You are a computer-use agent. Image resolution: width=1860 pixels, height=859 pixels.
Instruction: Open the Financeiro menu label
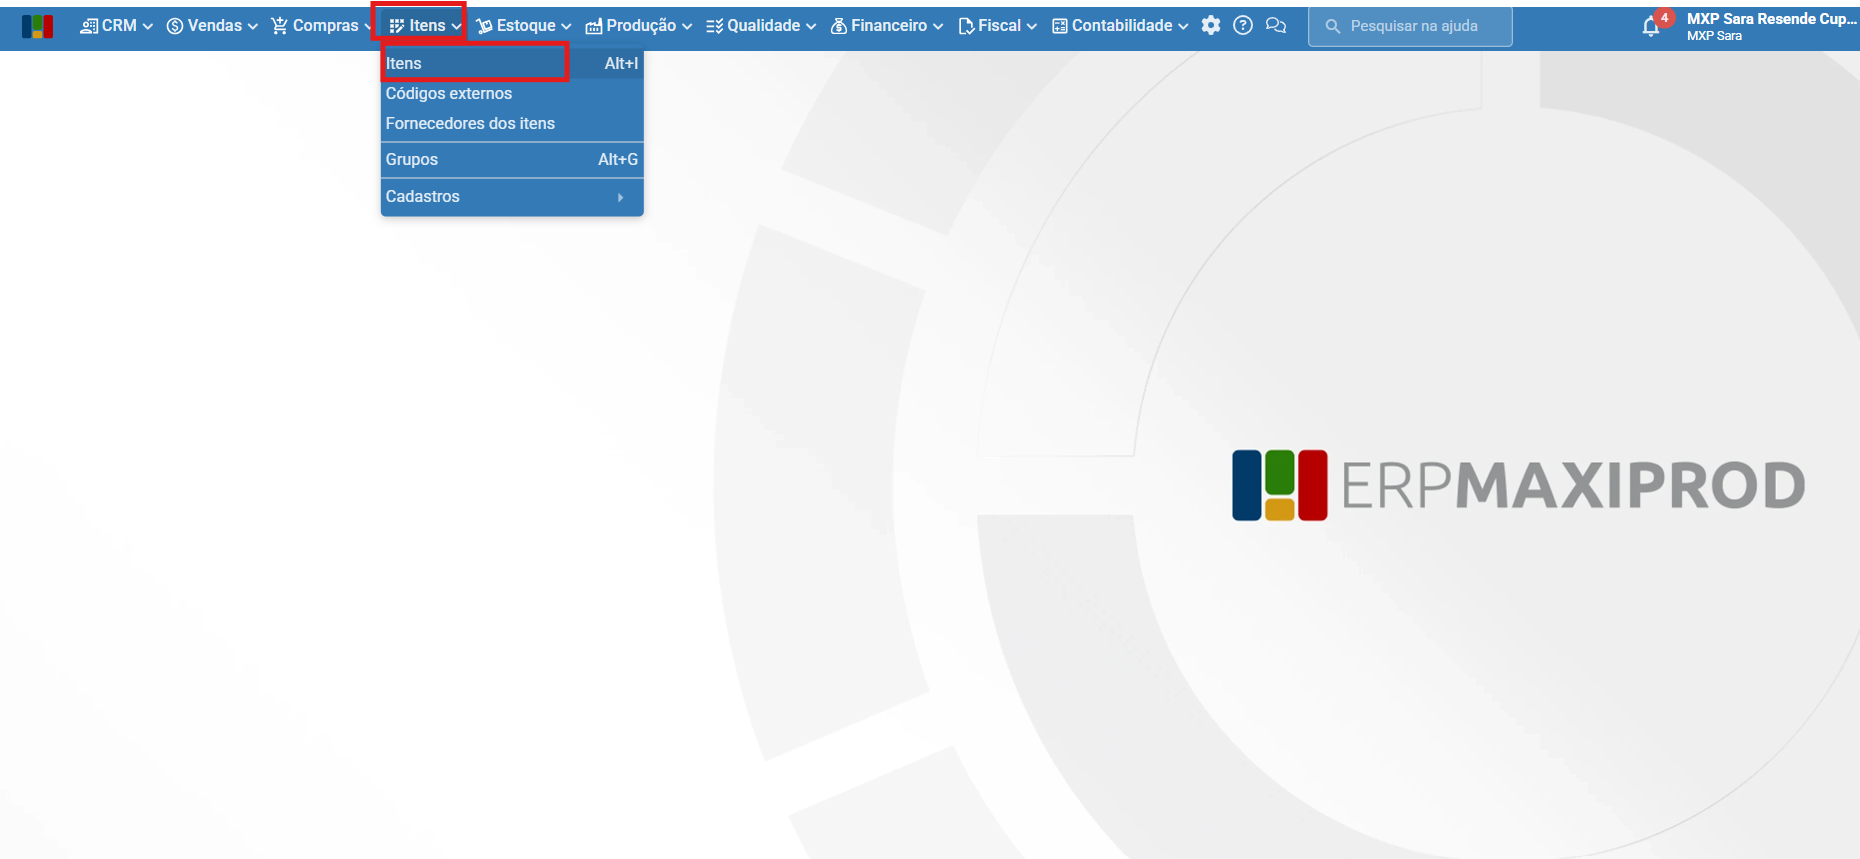[889, 26]
